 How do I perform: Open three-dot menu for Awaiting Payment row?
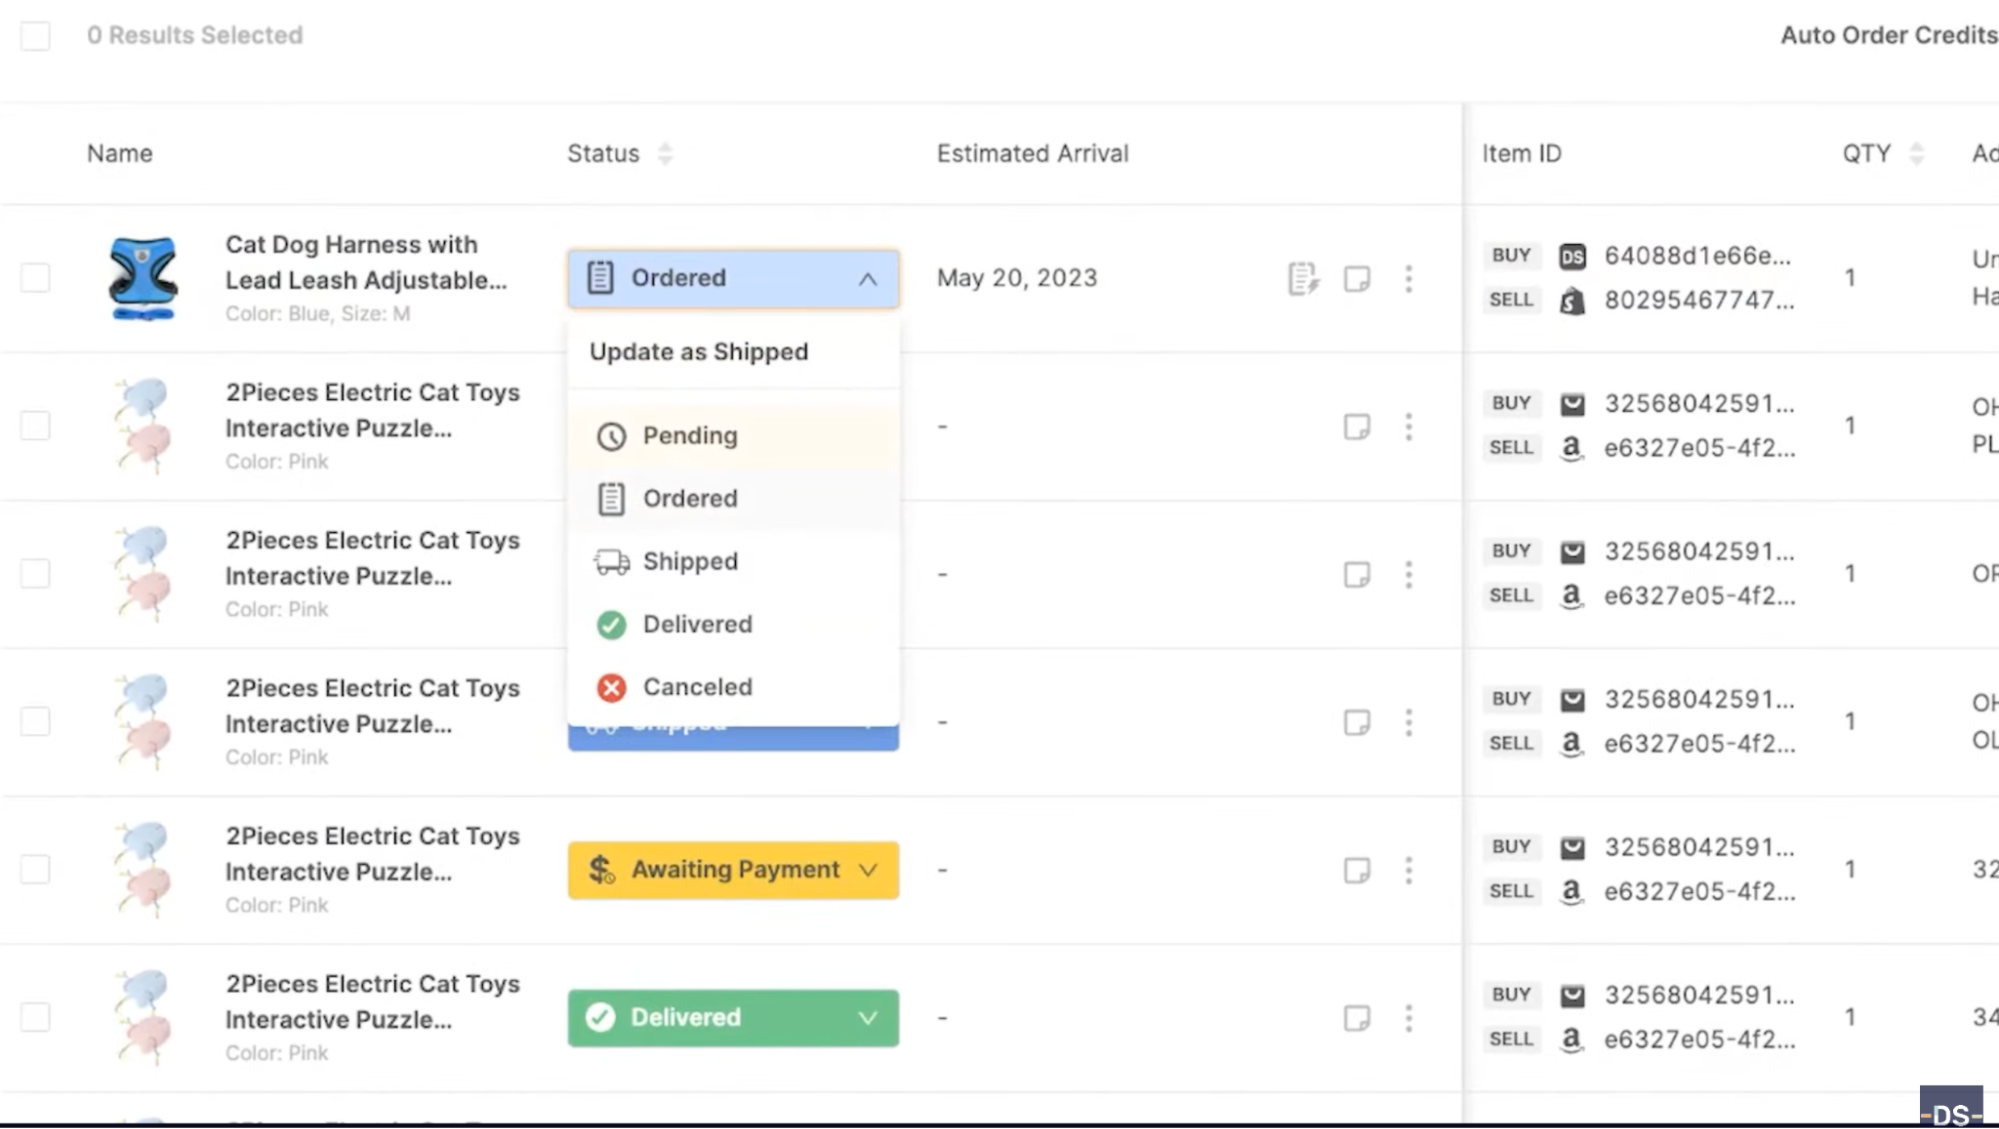click(x=1409, y=871)
